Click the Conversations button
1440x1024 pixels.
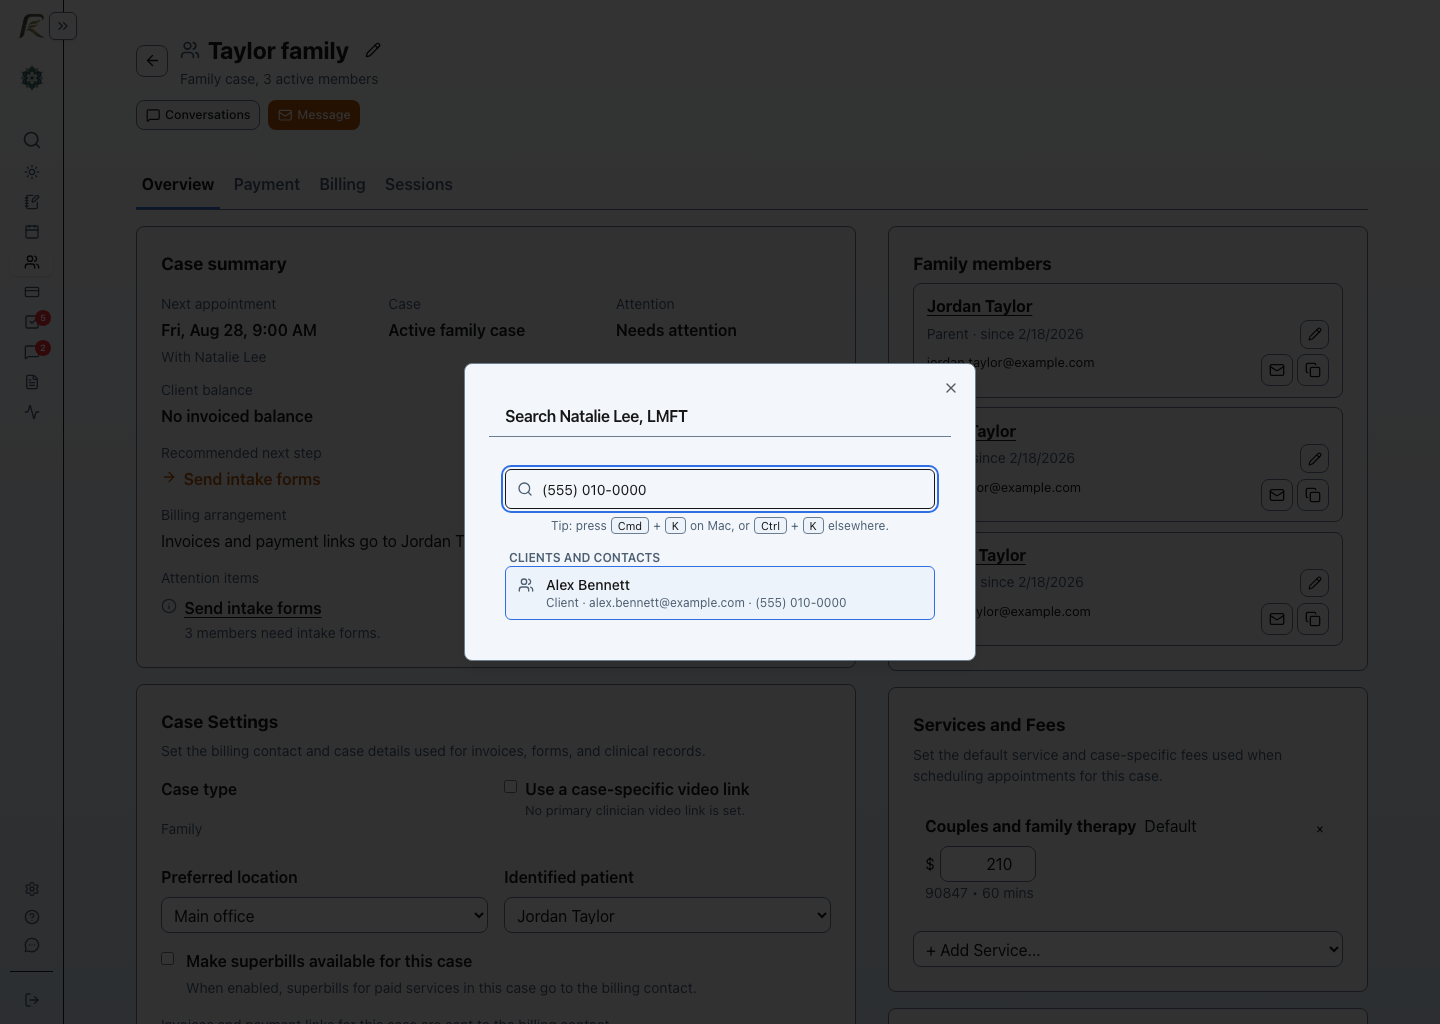tap(198, 115)
